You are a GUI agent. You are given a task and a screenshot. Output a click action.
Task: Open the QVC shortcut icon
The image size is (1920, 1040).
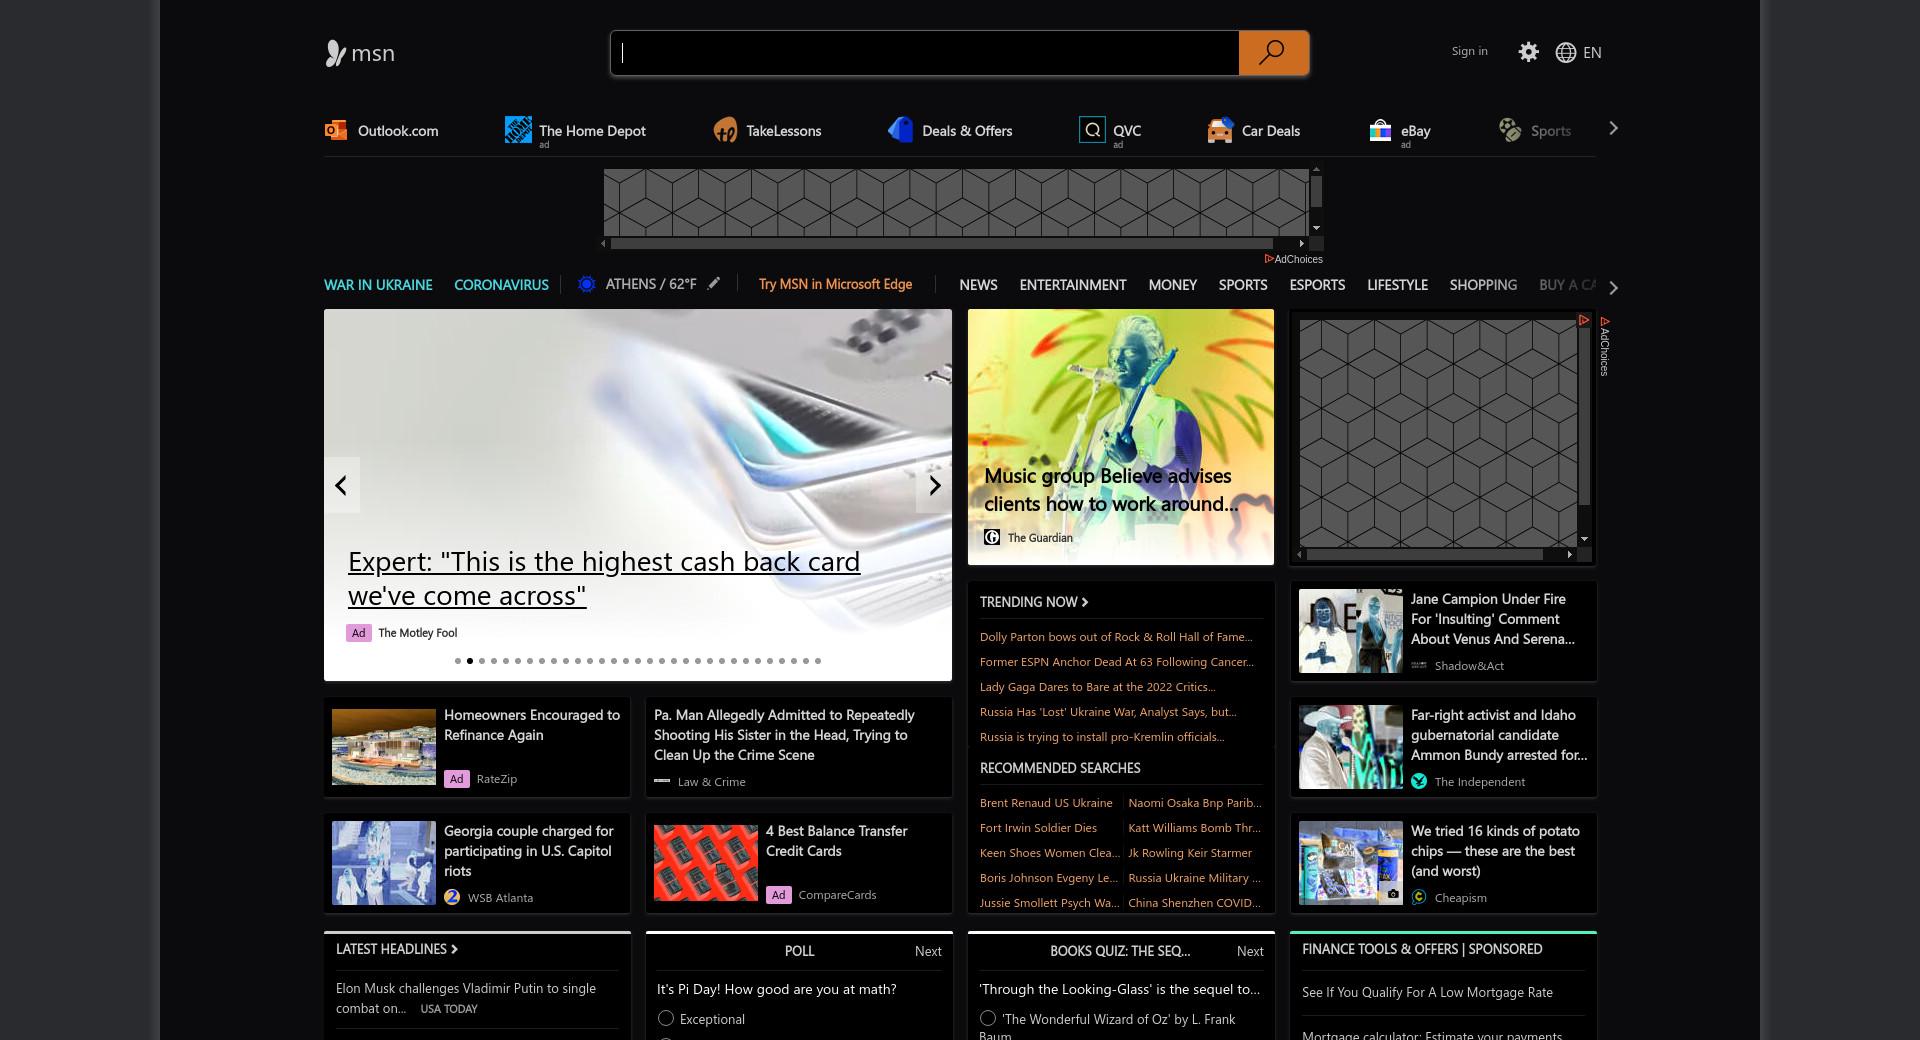[x=1092, y=130]
